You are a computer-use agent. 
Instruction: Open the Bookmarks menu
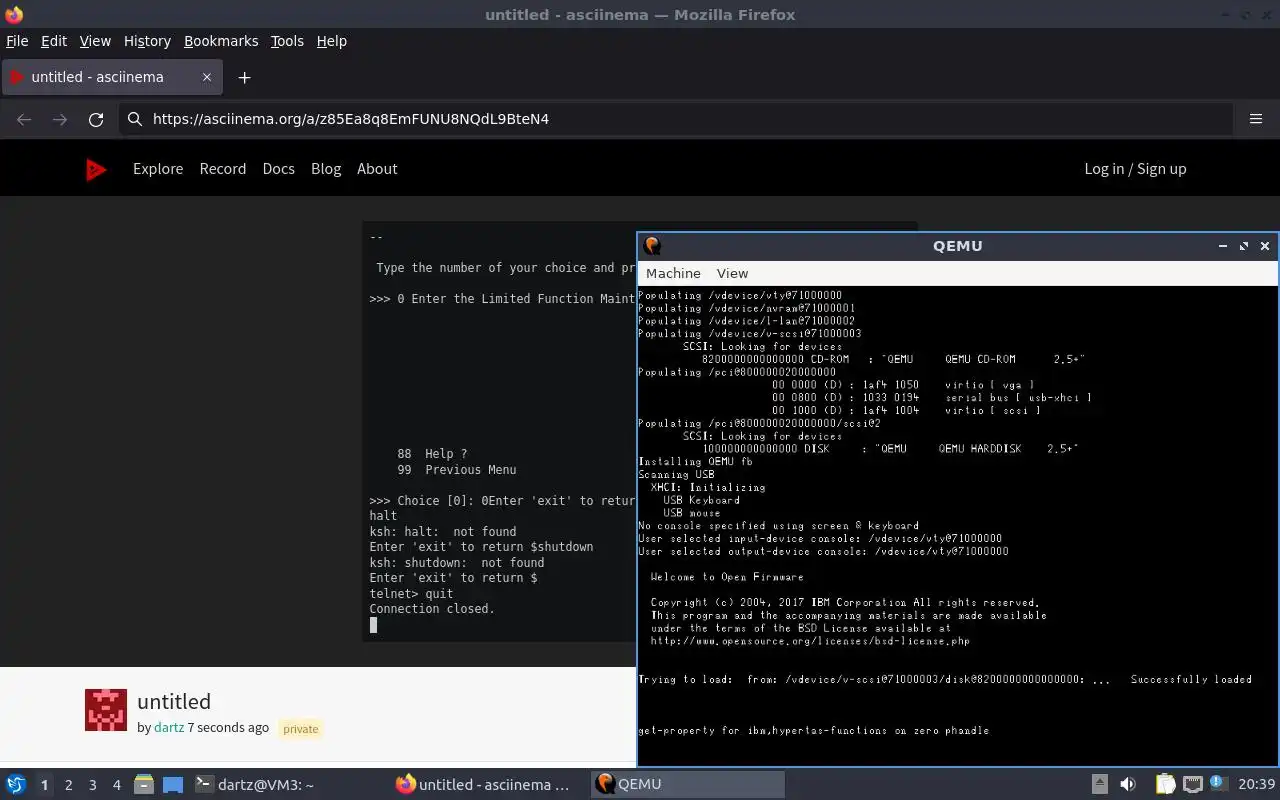coord(221,41)
